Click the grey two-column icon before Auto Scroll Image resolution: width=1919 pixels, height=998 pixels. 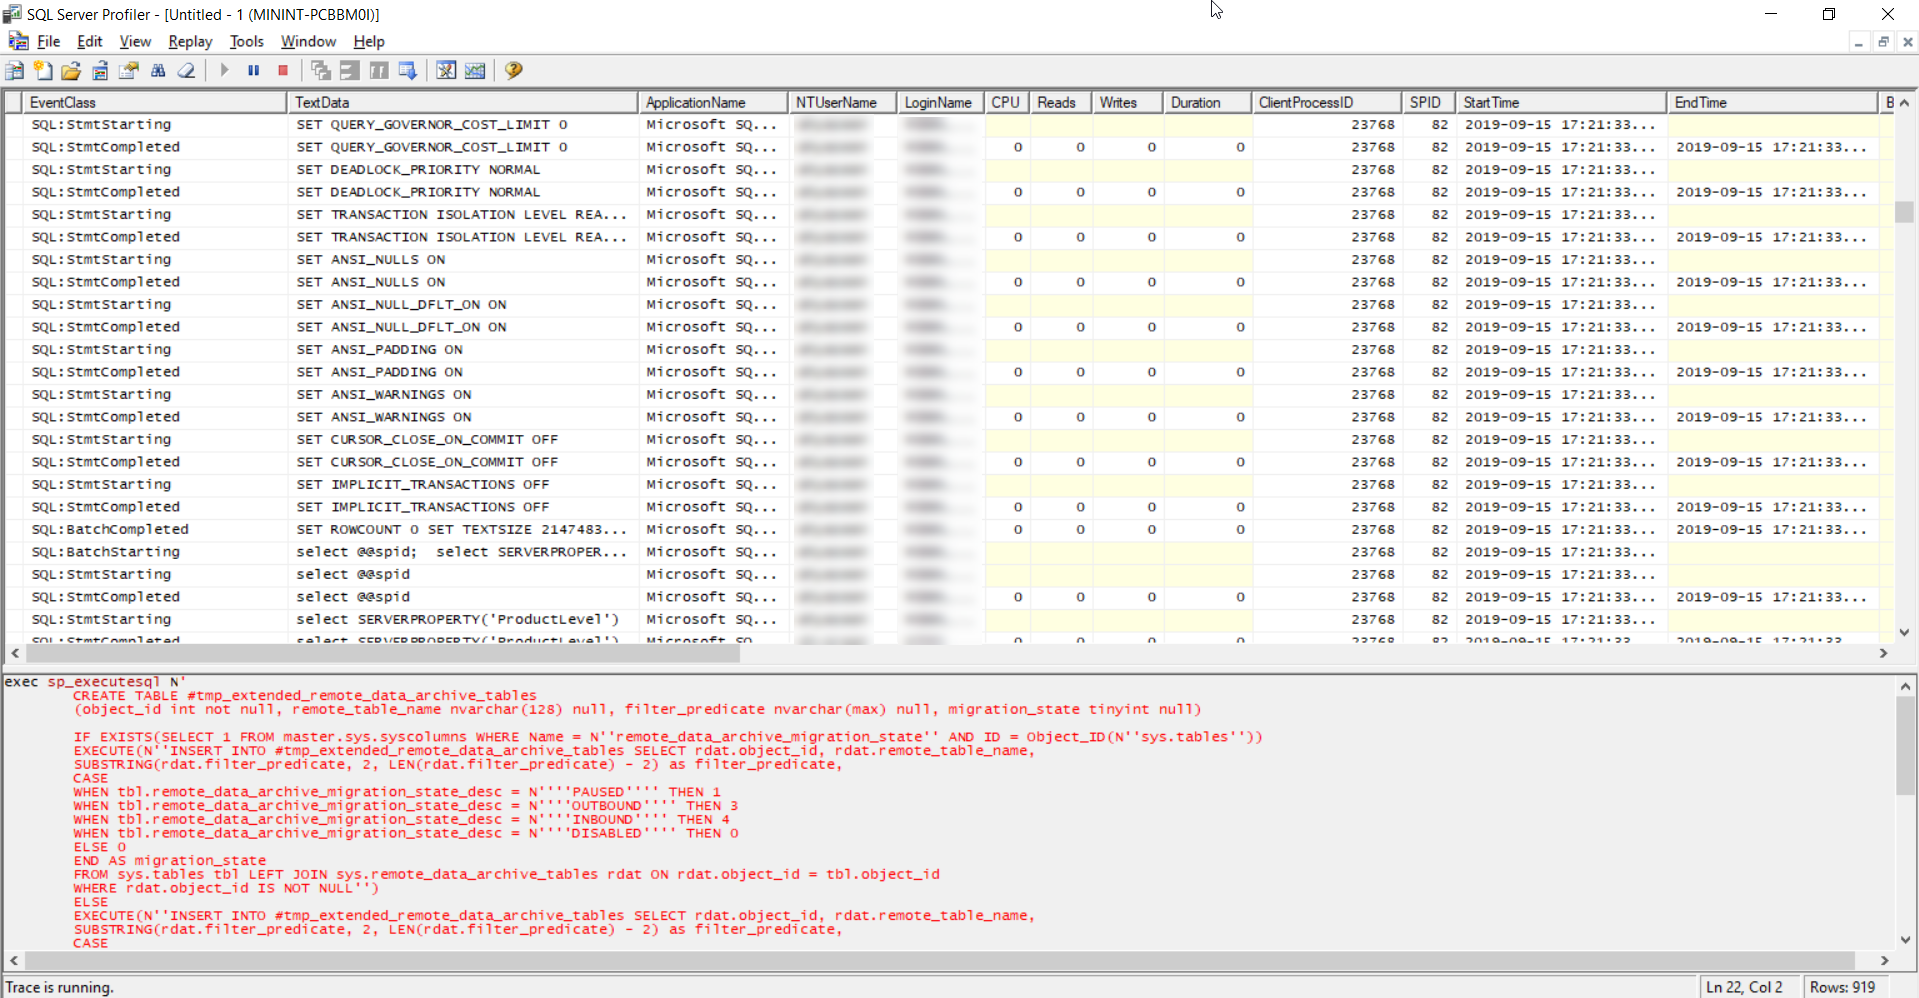point(378,70)
